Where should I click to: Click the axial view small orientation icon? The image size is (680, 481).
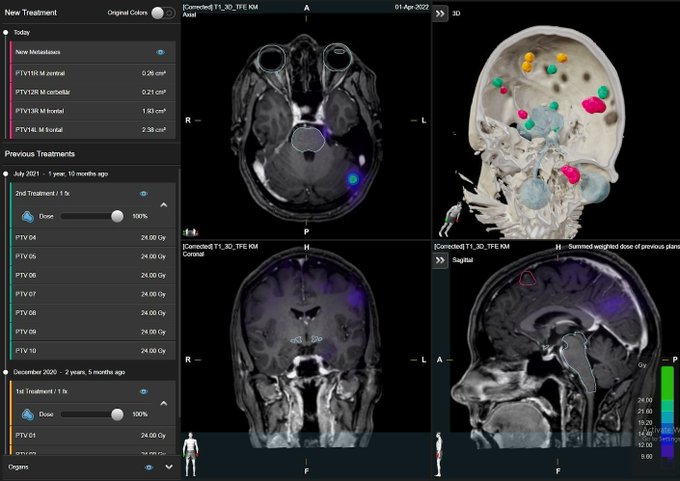(190, 232)
